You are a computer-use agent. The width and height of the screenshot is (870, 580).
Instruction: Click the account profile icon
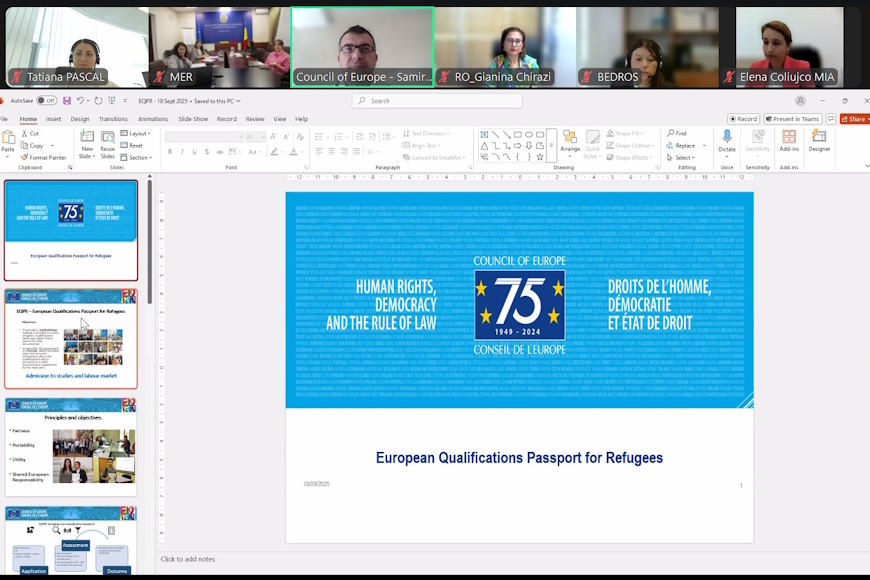coord(800,100)
